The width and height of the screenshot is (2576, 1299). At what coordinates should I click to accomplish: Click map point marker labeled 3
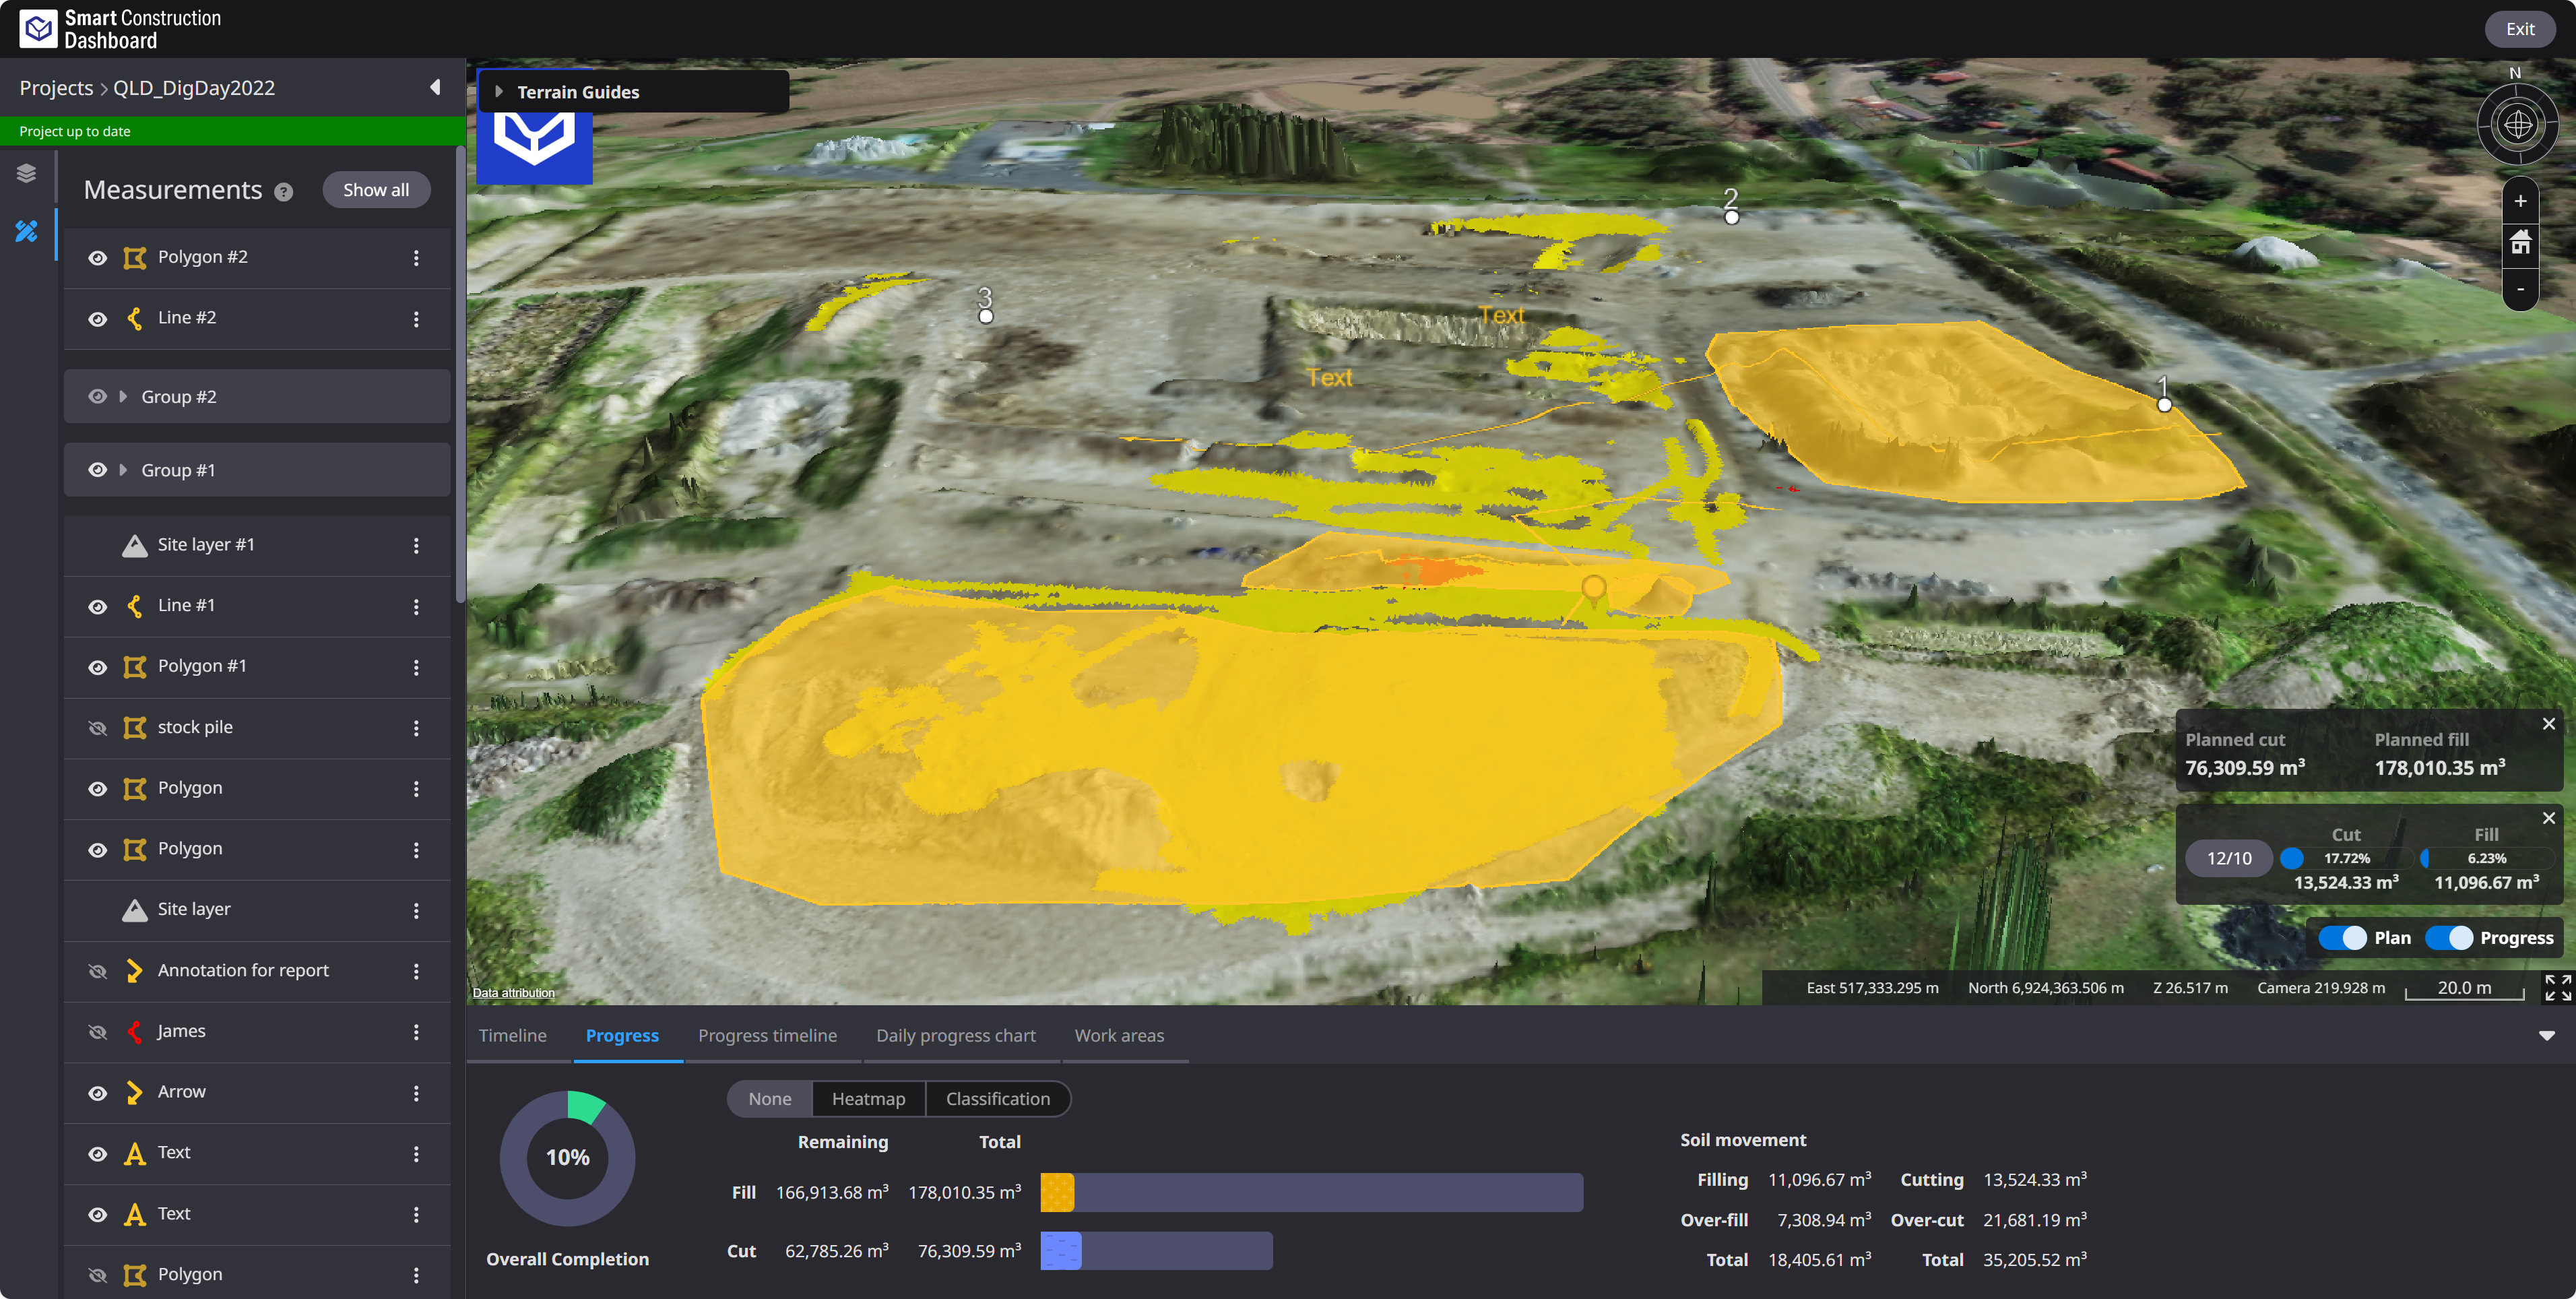click(986, 316)
